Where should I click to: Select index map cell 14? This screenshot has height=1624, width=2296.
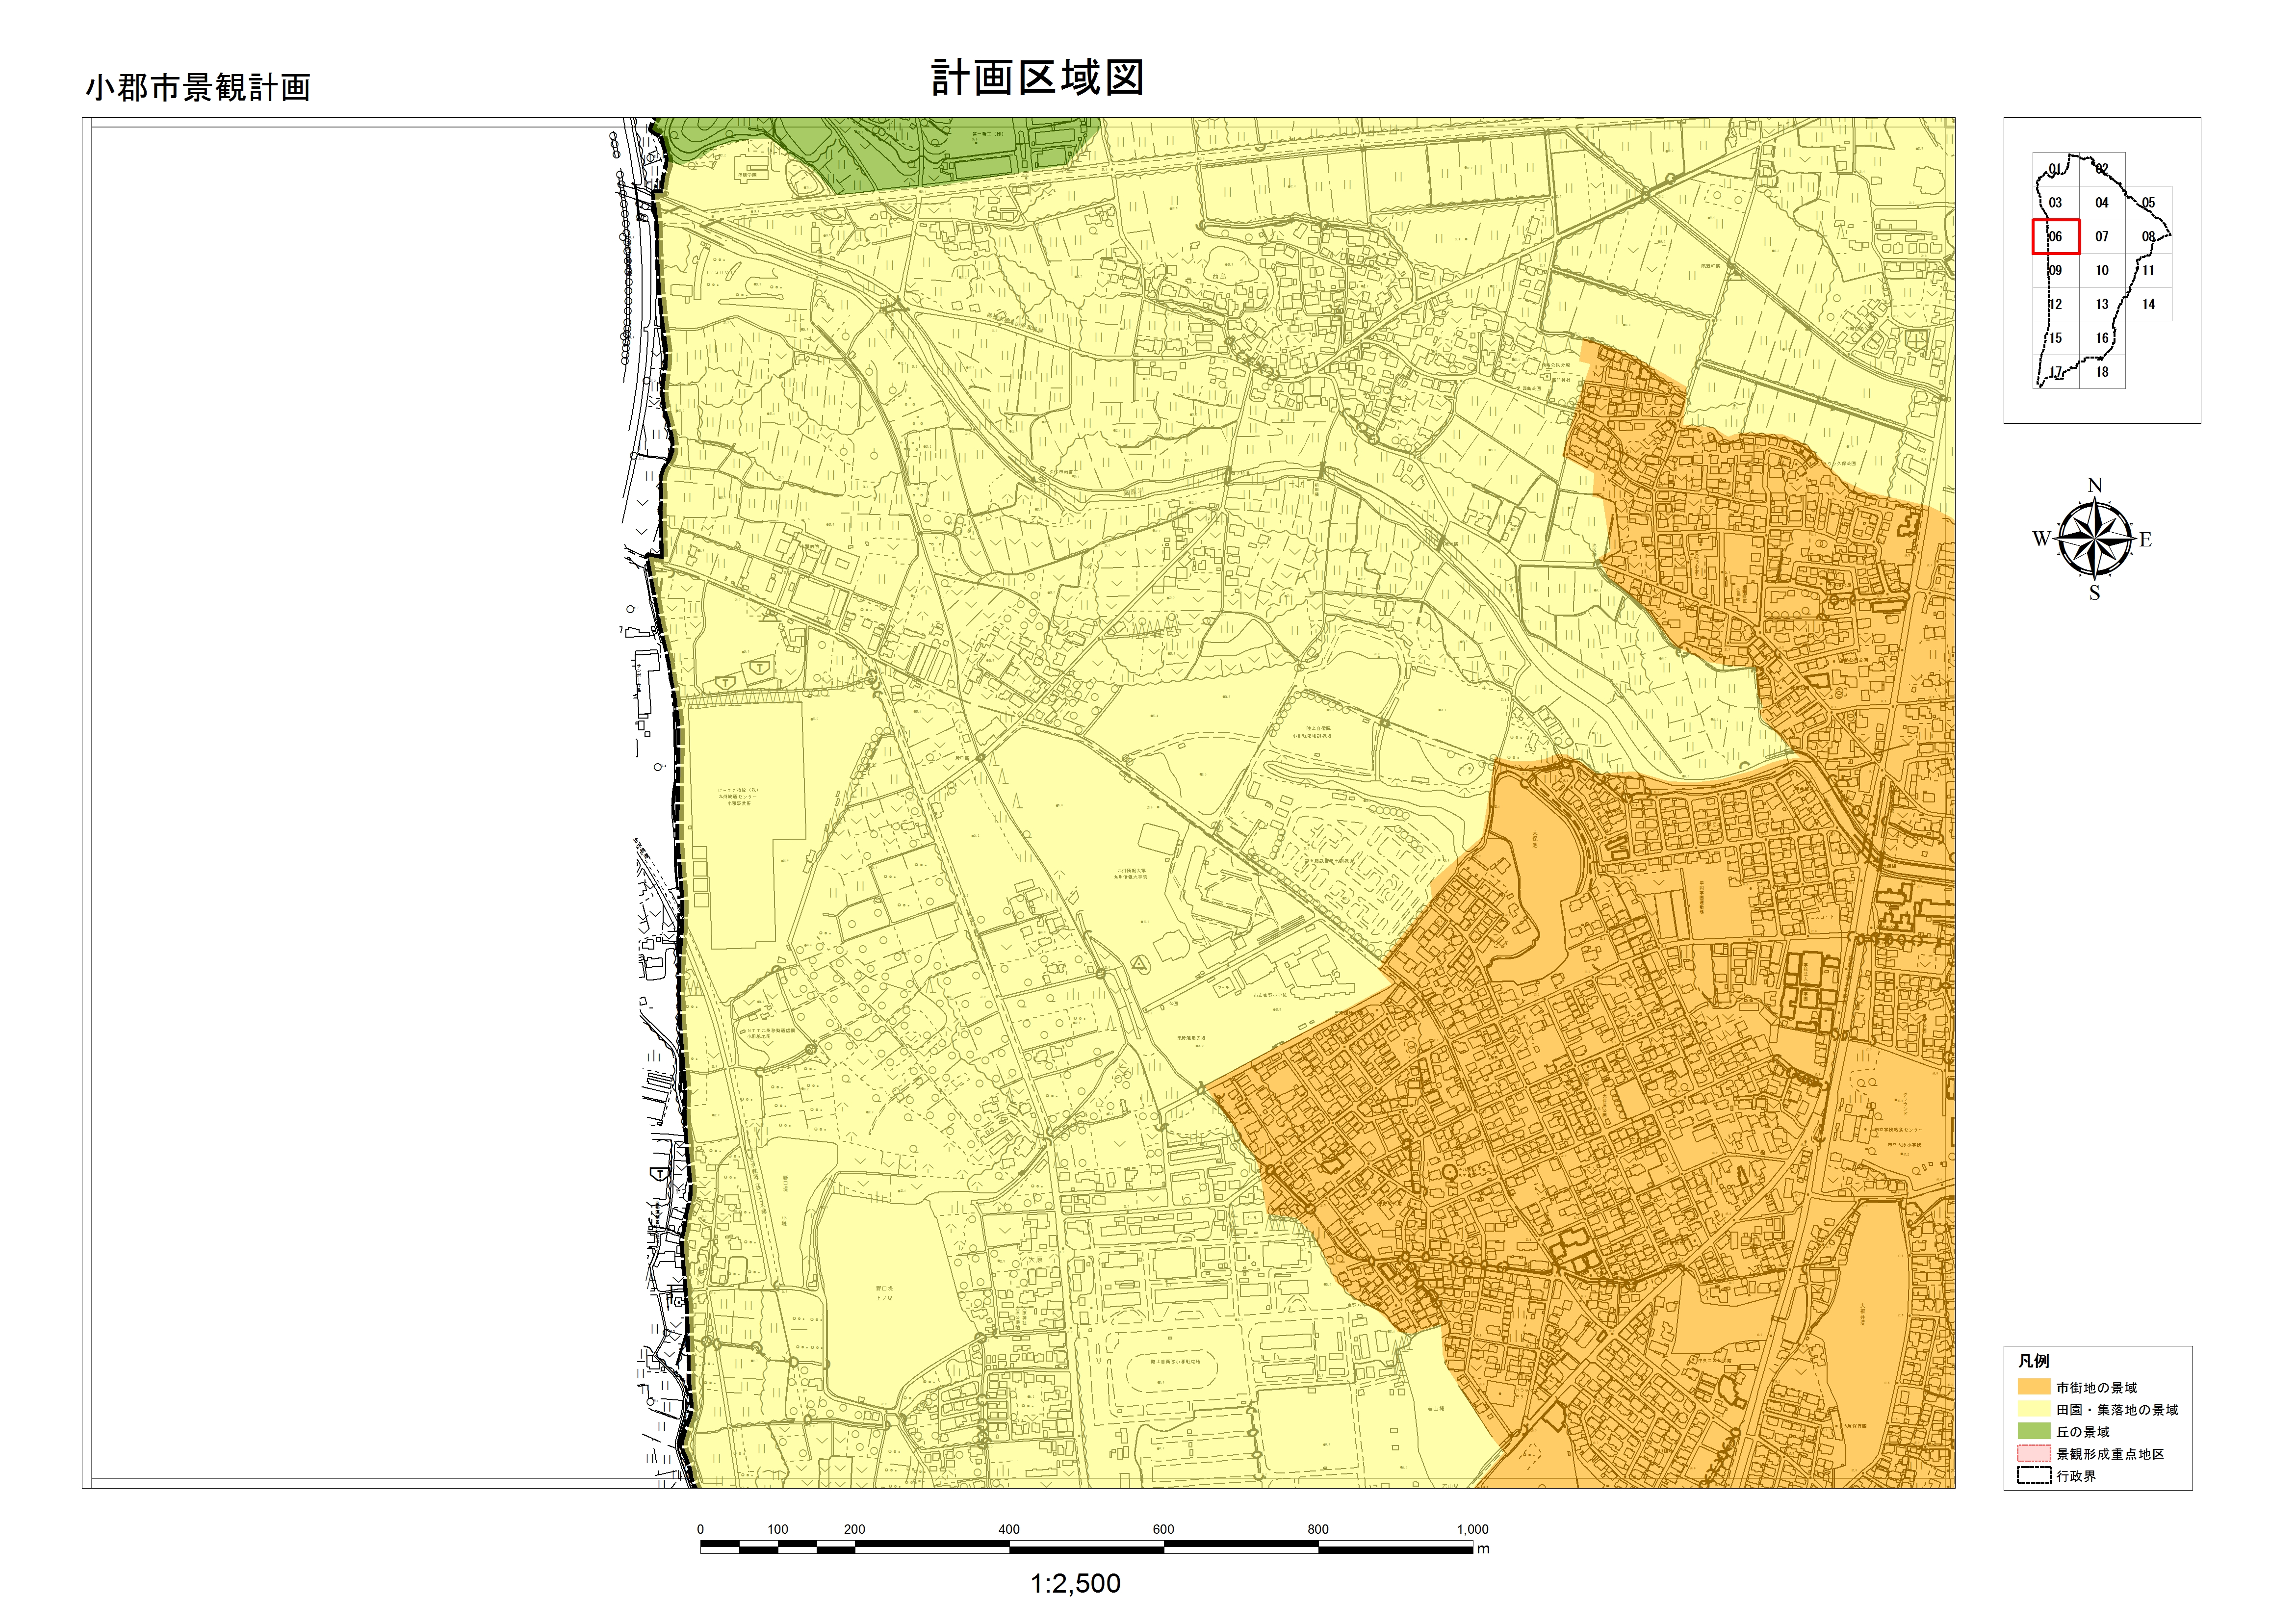pyautogui.click(x=2149, y=304)
